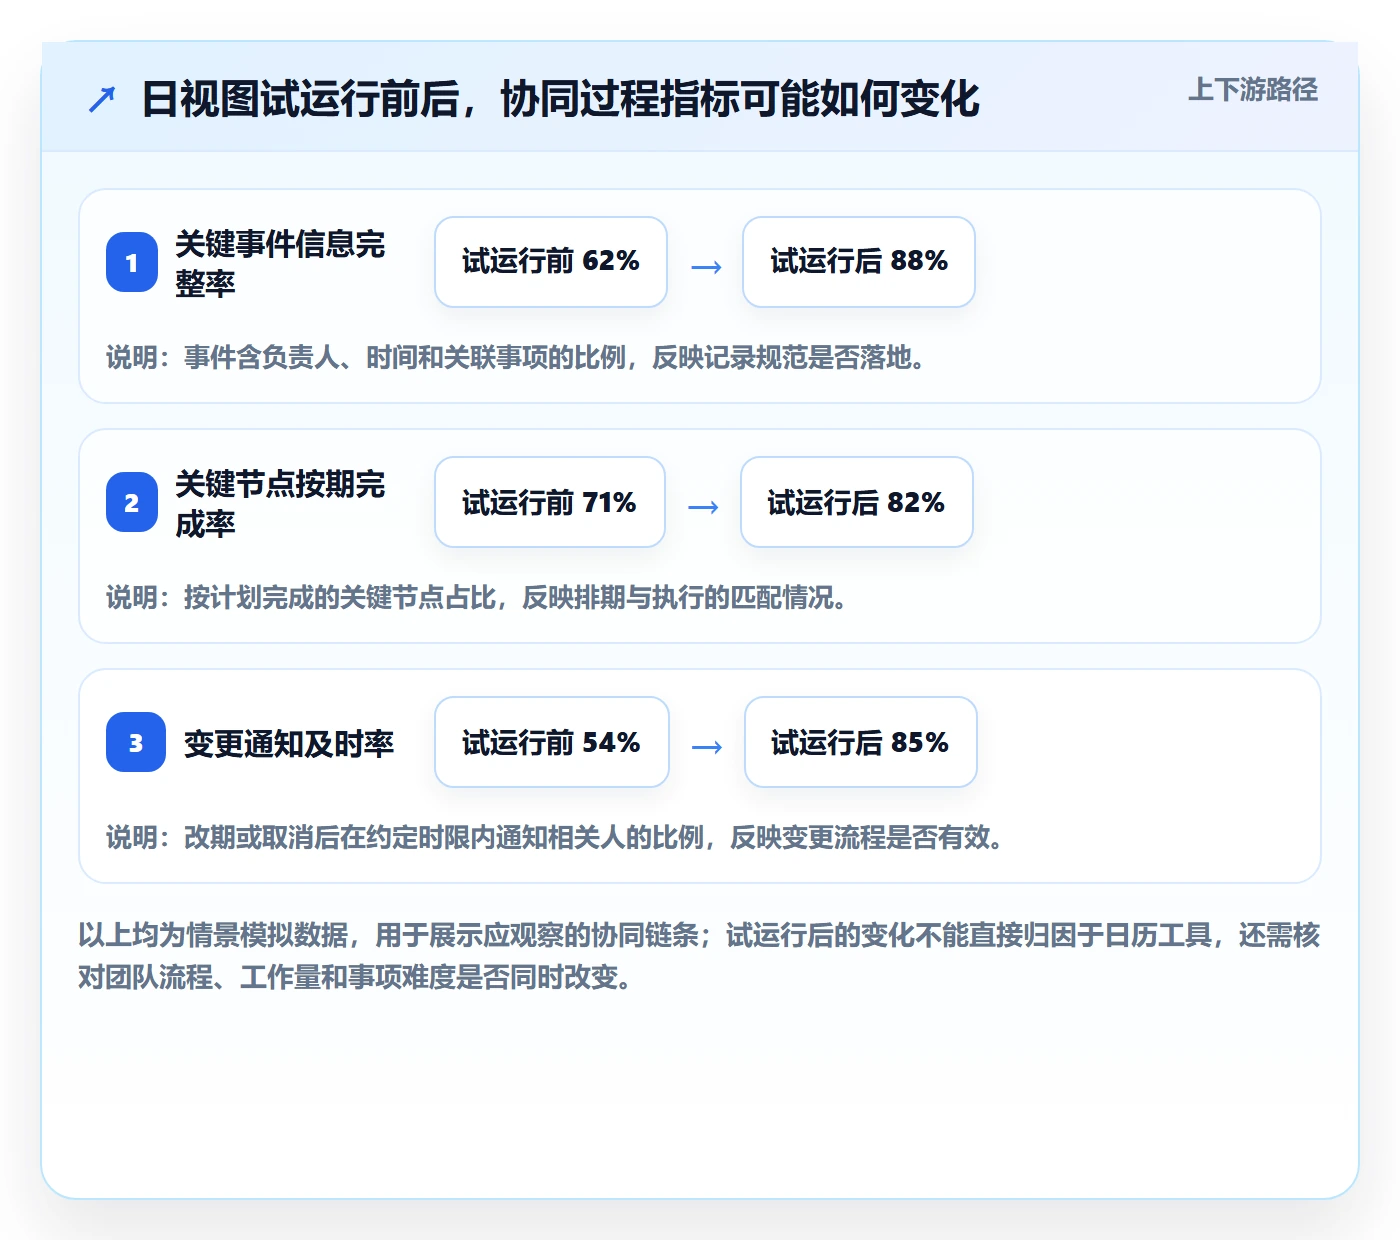Screen dimensions: 1400x1240
Task: Click the 变更通知及时率 metric title
Action: (x=289, y=743)
